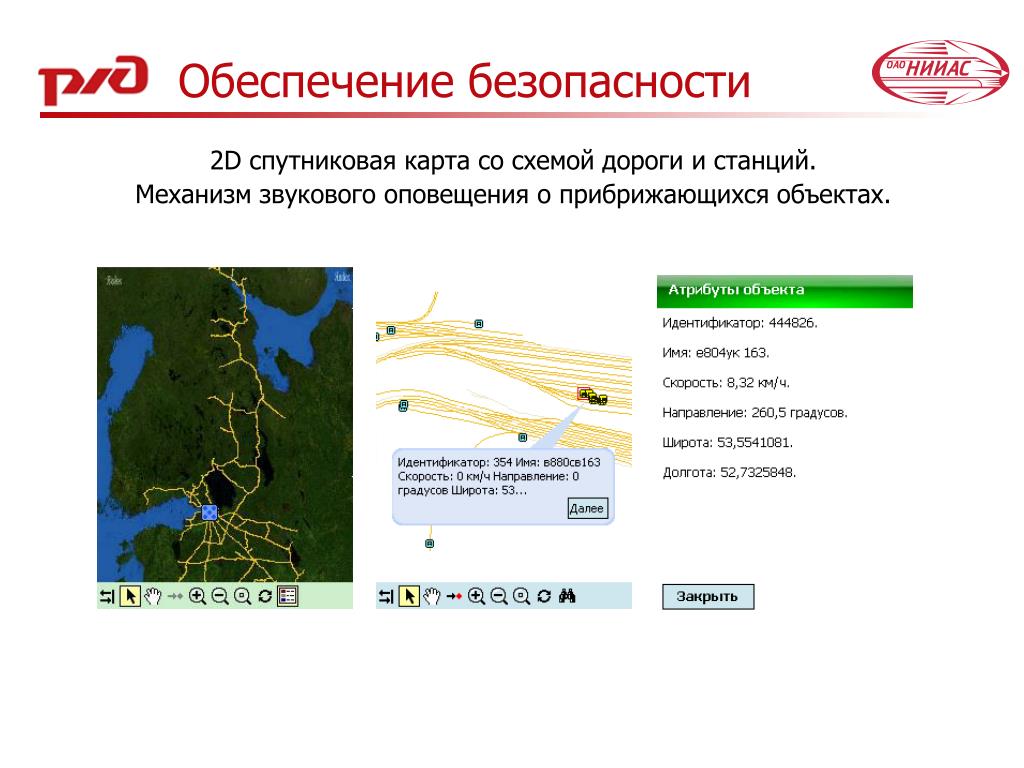This screenshot has height=768, width=1024.
Task: Click red-dot arrow tool on scheme toolbar
Action: coord(454,596)
